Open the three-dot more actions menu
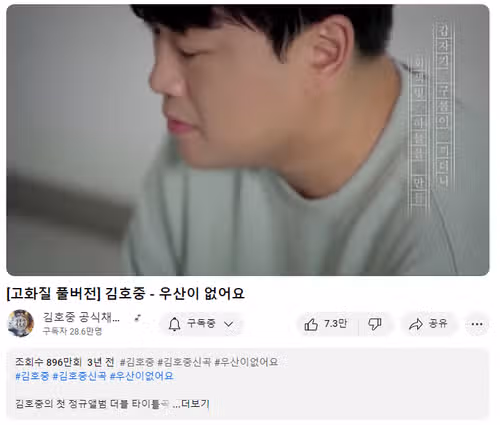500x425 pixels. click(477, 324)
